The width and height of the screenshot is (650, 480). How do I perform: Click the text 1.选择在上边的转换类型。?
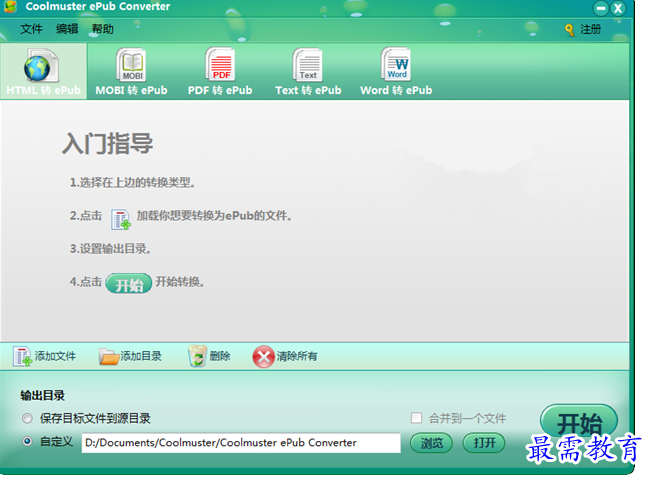(132, 182)
